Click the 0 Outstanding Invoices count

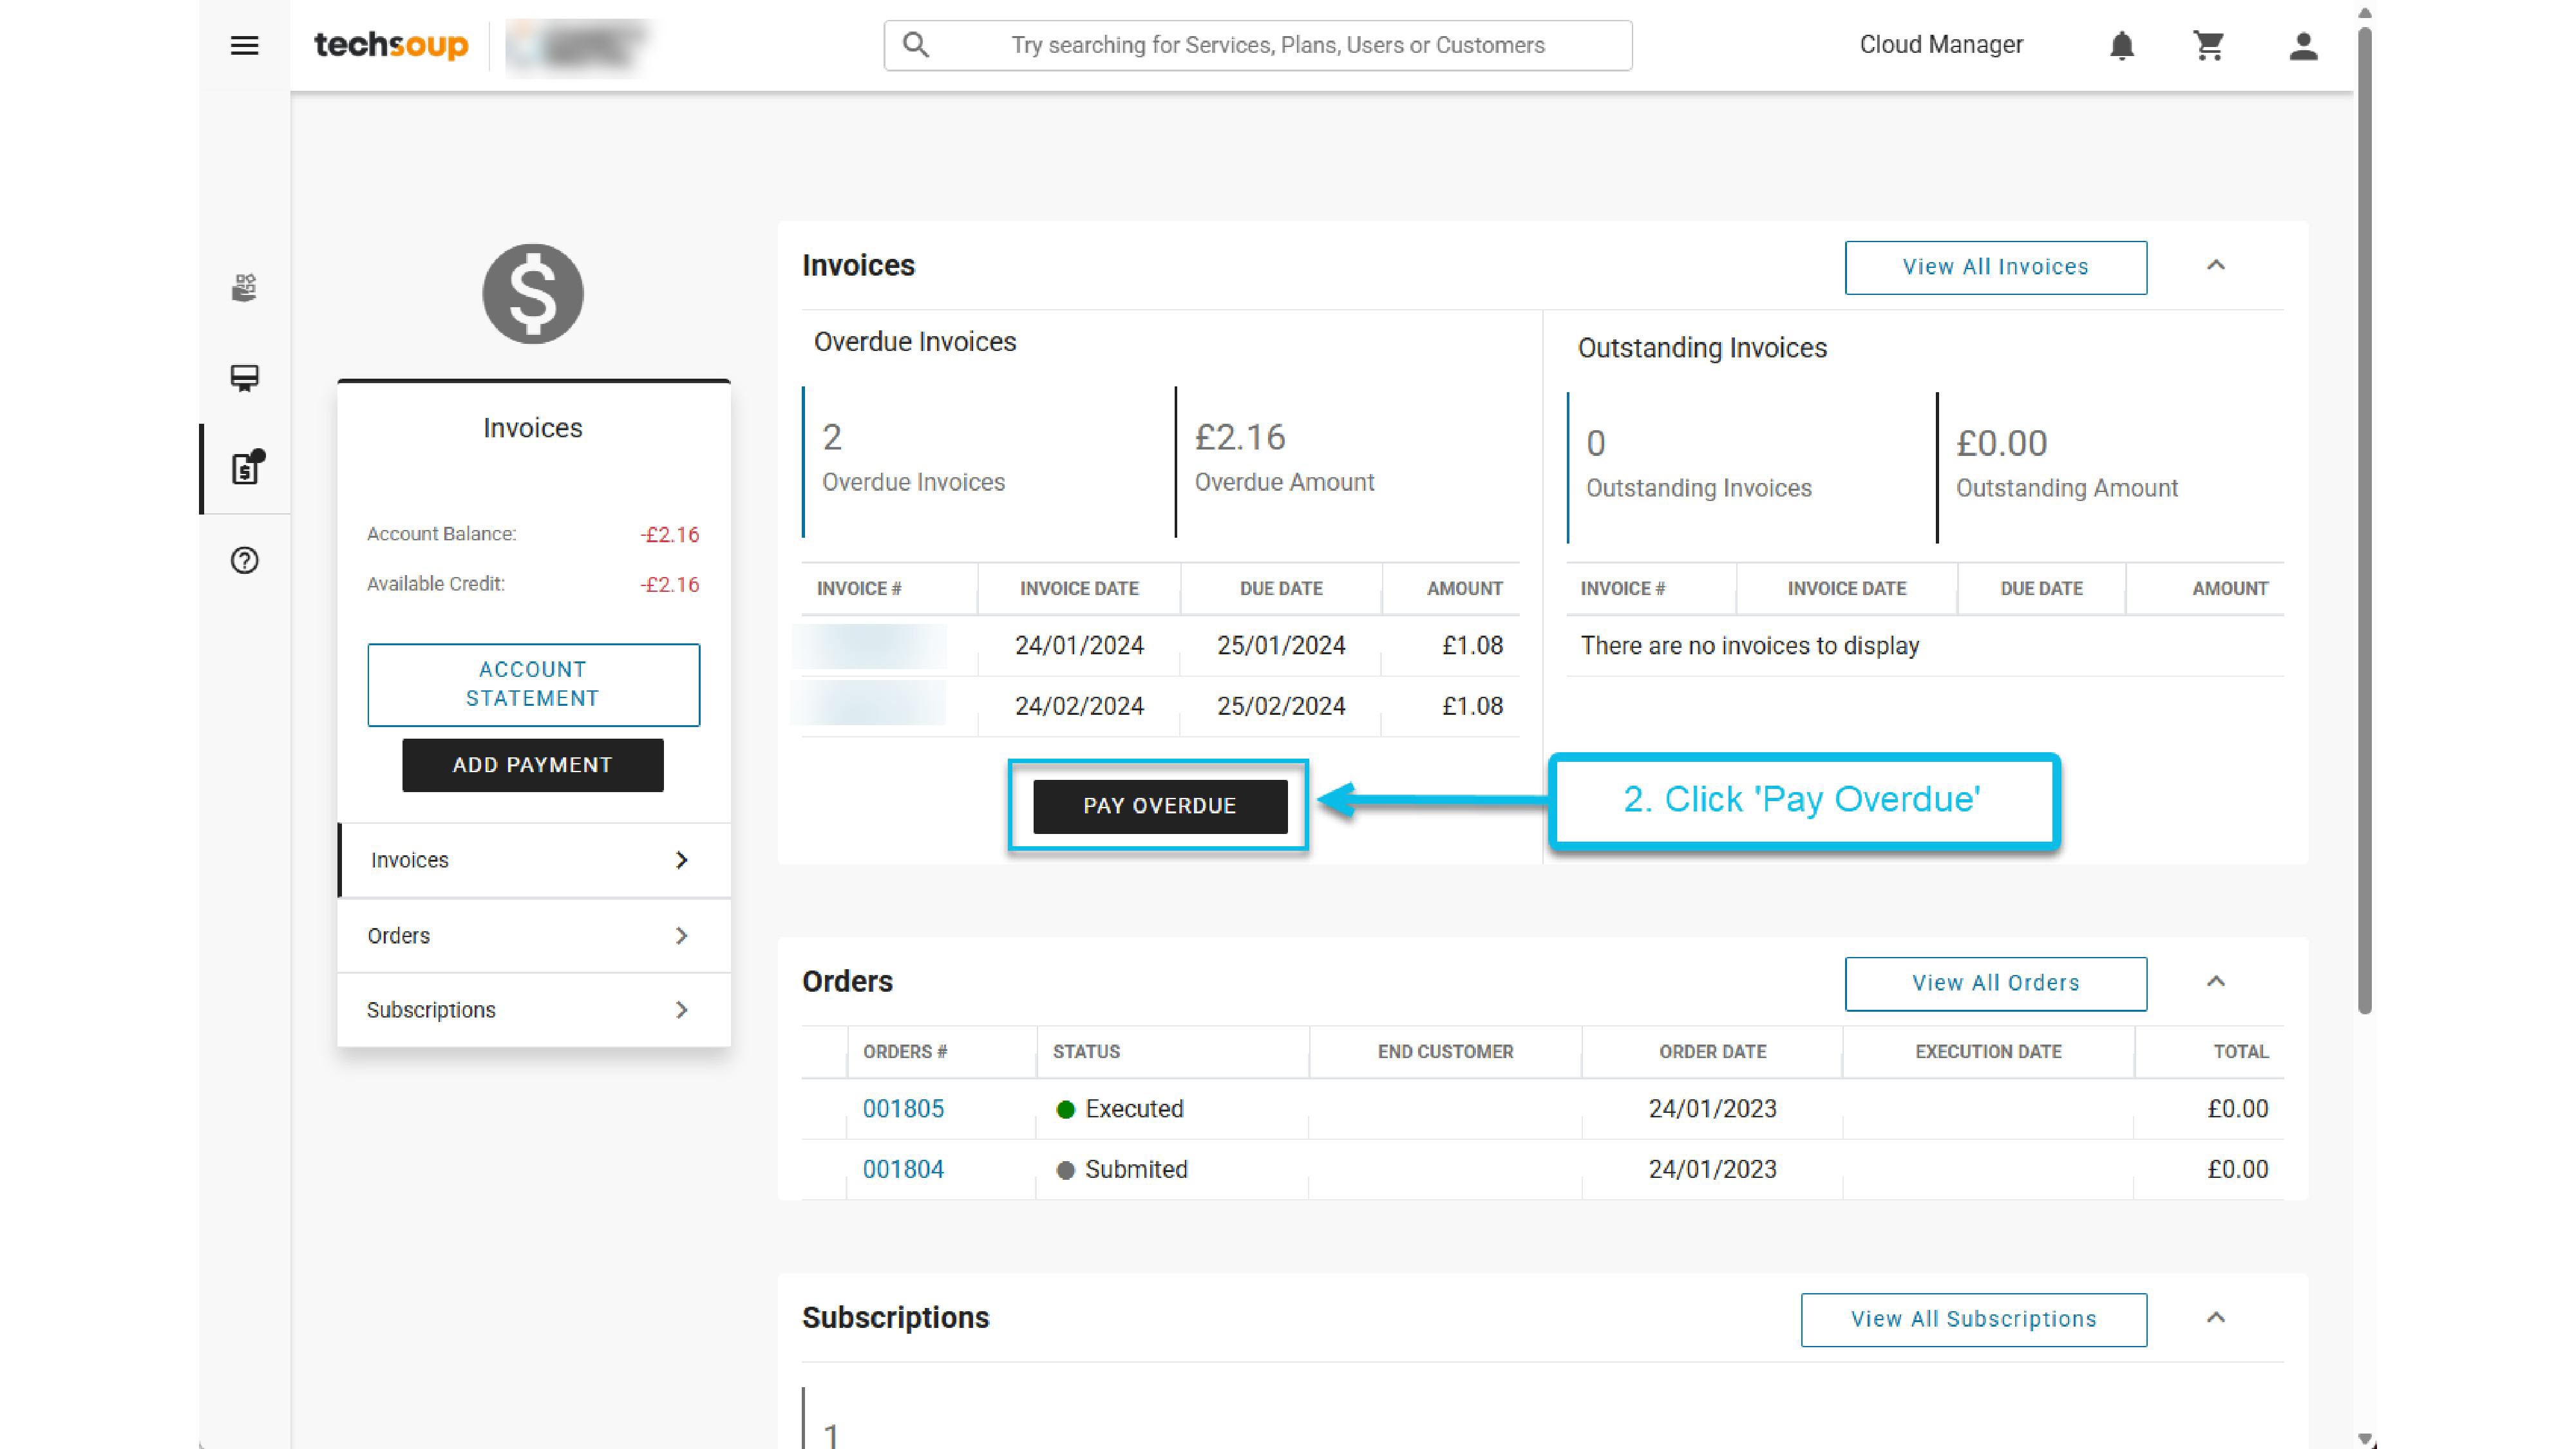coord(1596,444)
